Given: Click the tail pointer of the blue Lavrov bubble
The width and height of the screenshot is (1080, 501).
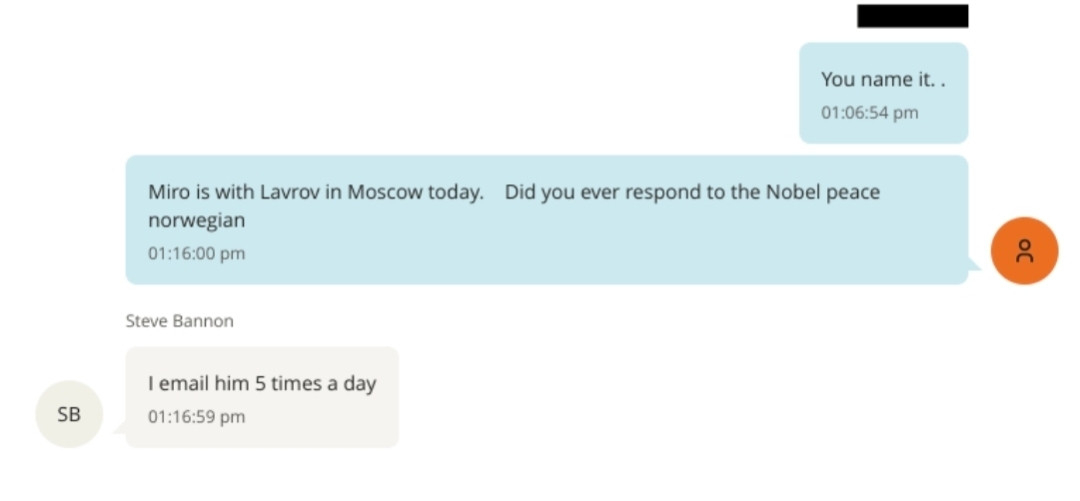Looking at the screenshot, I should 975,266.
